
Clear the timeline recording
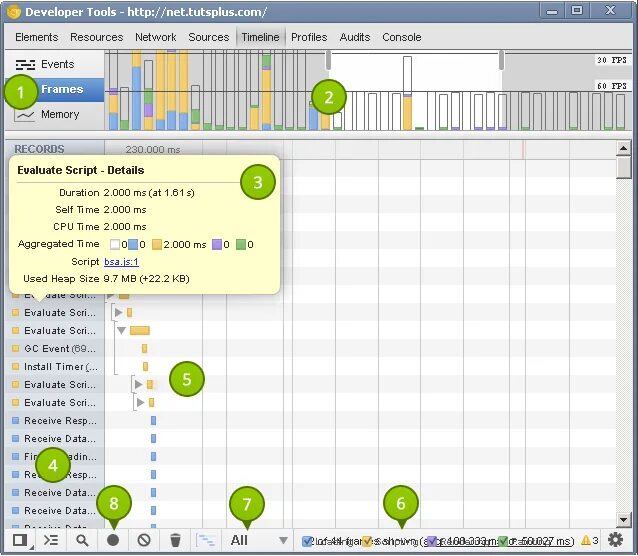point(144,540)
